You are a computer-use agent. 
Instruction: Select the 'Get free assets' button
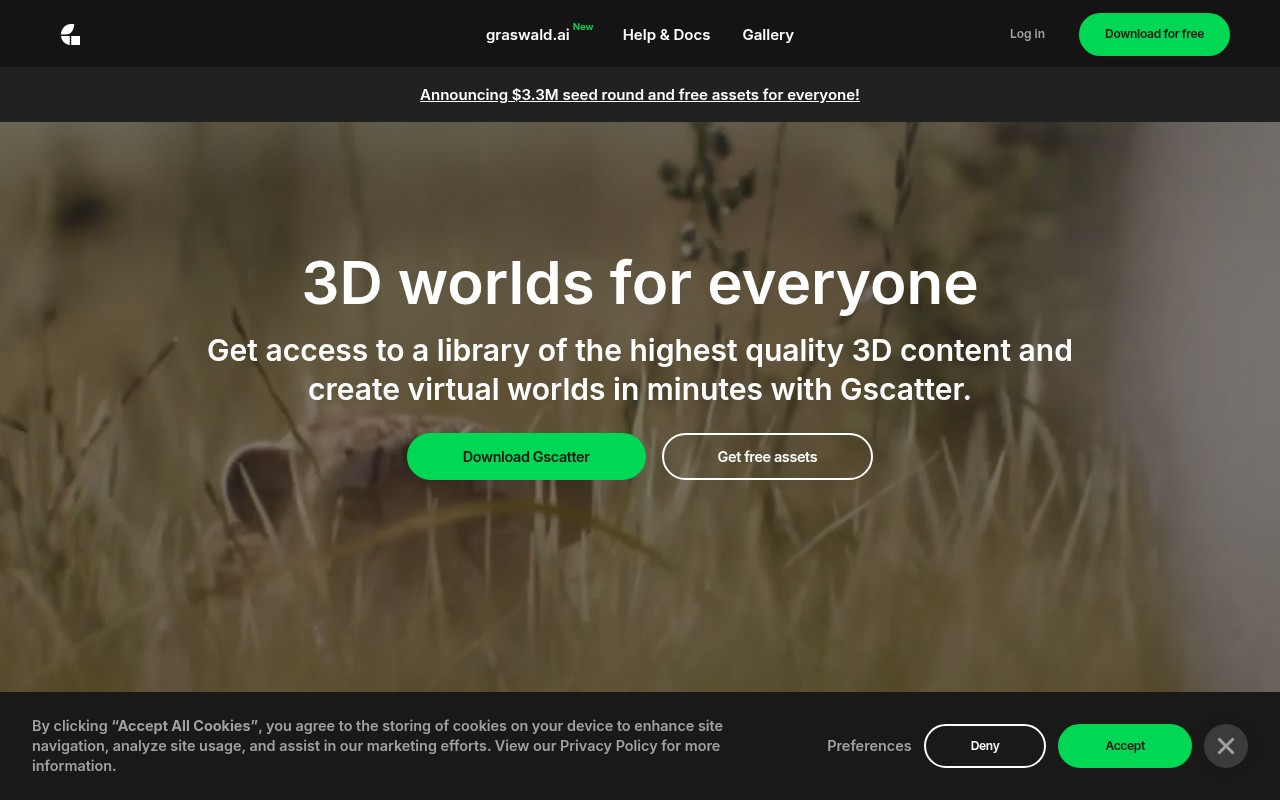click(x=767, y=456)
